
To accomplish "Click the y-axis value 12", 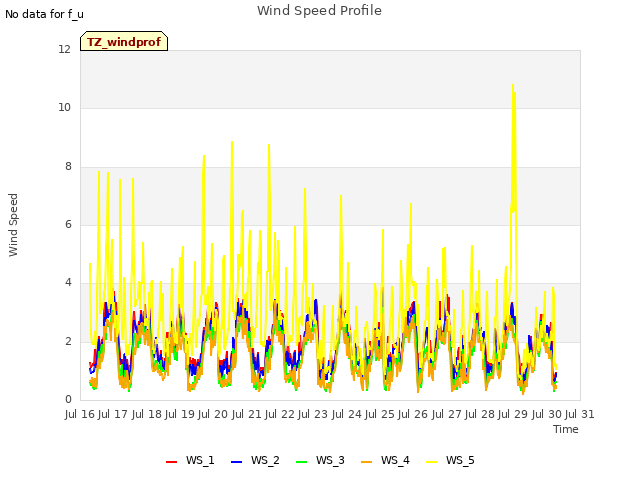I will (x=64, y=50).
